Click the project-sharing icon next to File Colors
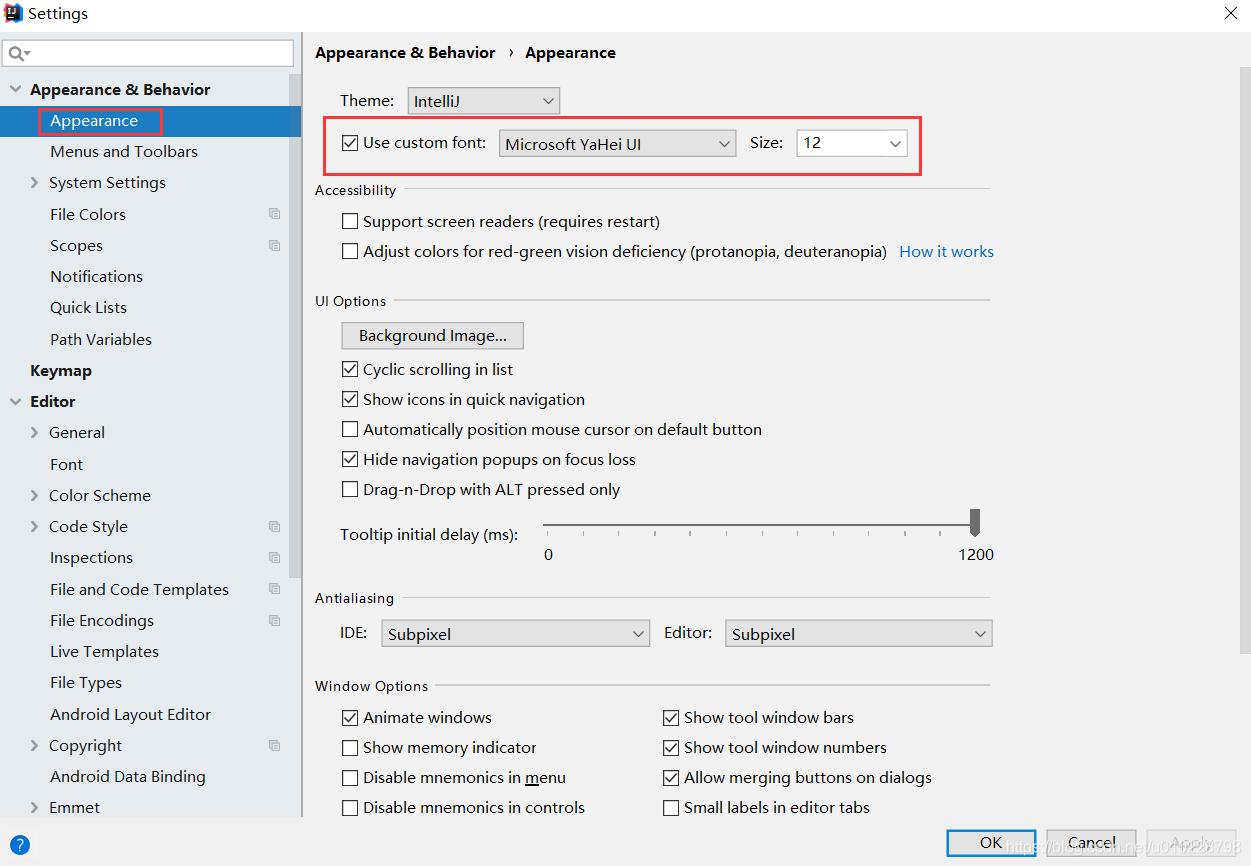 274,214
